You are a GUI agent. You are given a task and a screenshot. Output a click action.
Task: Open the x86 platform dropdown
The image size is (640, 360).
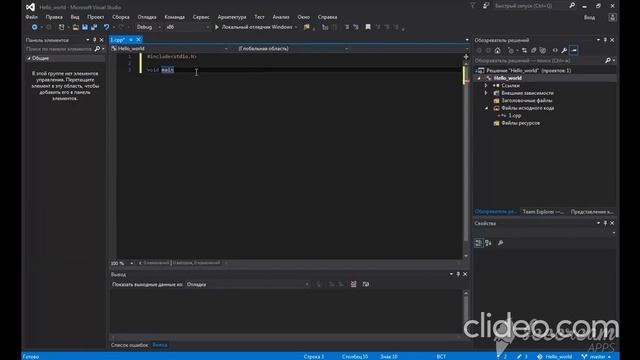click(x=187, y=27)
